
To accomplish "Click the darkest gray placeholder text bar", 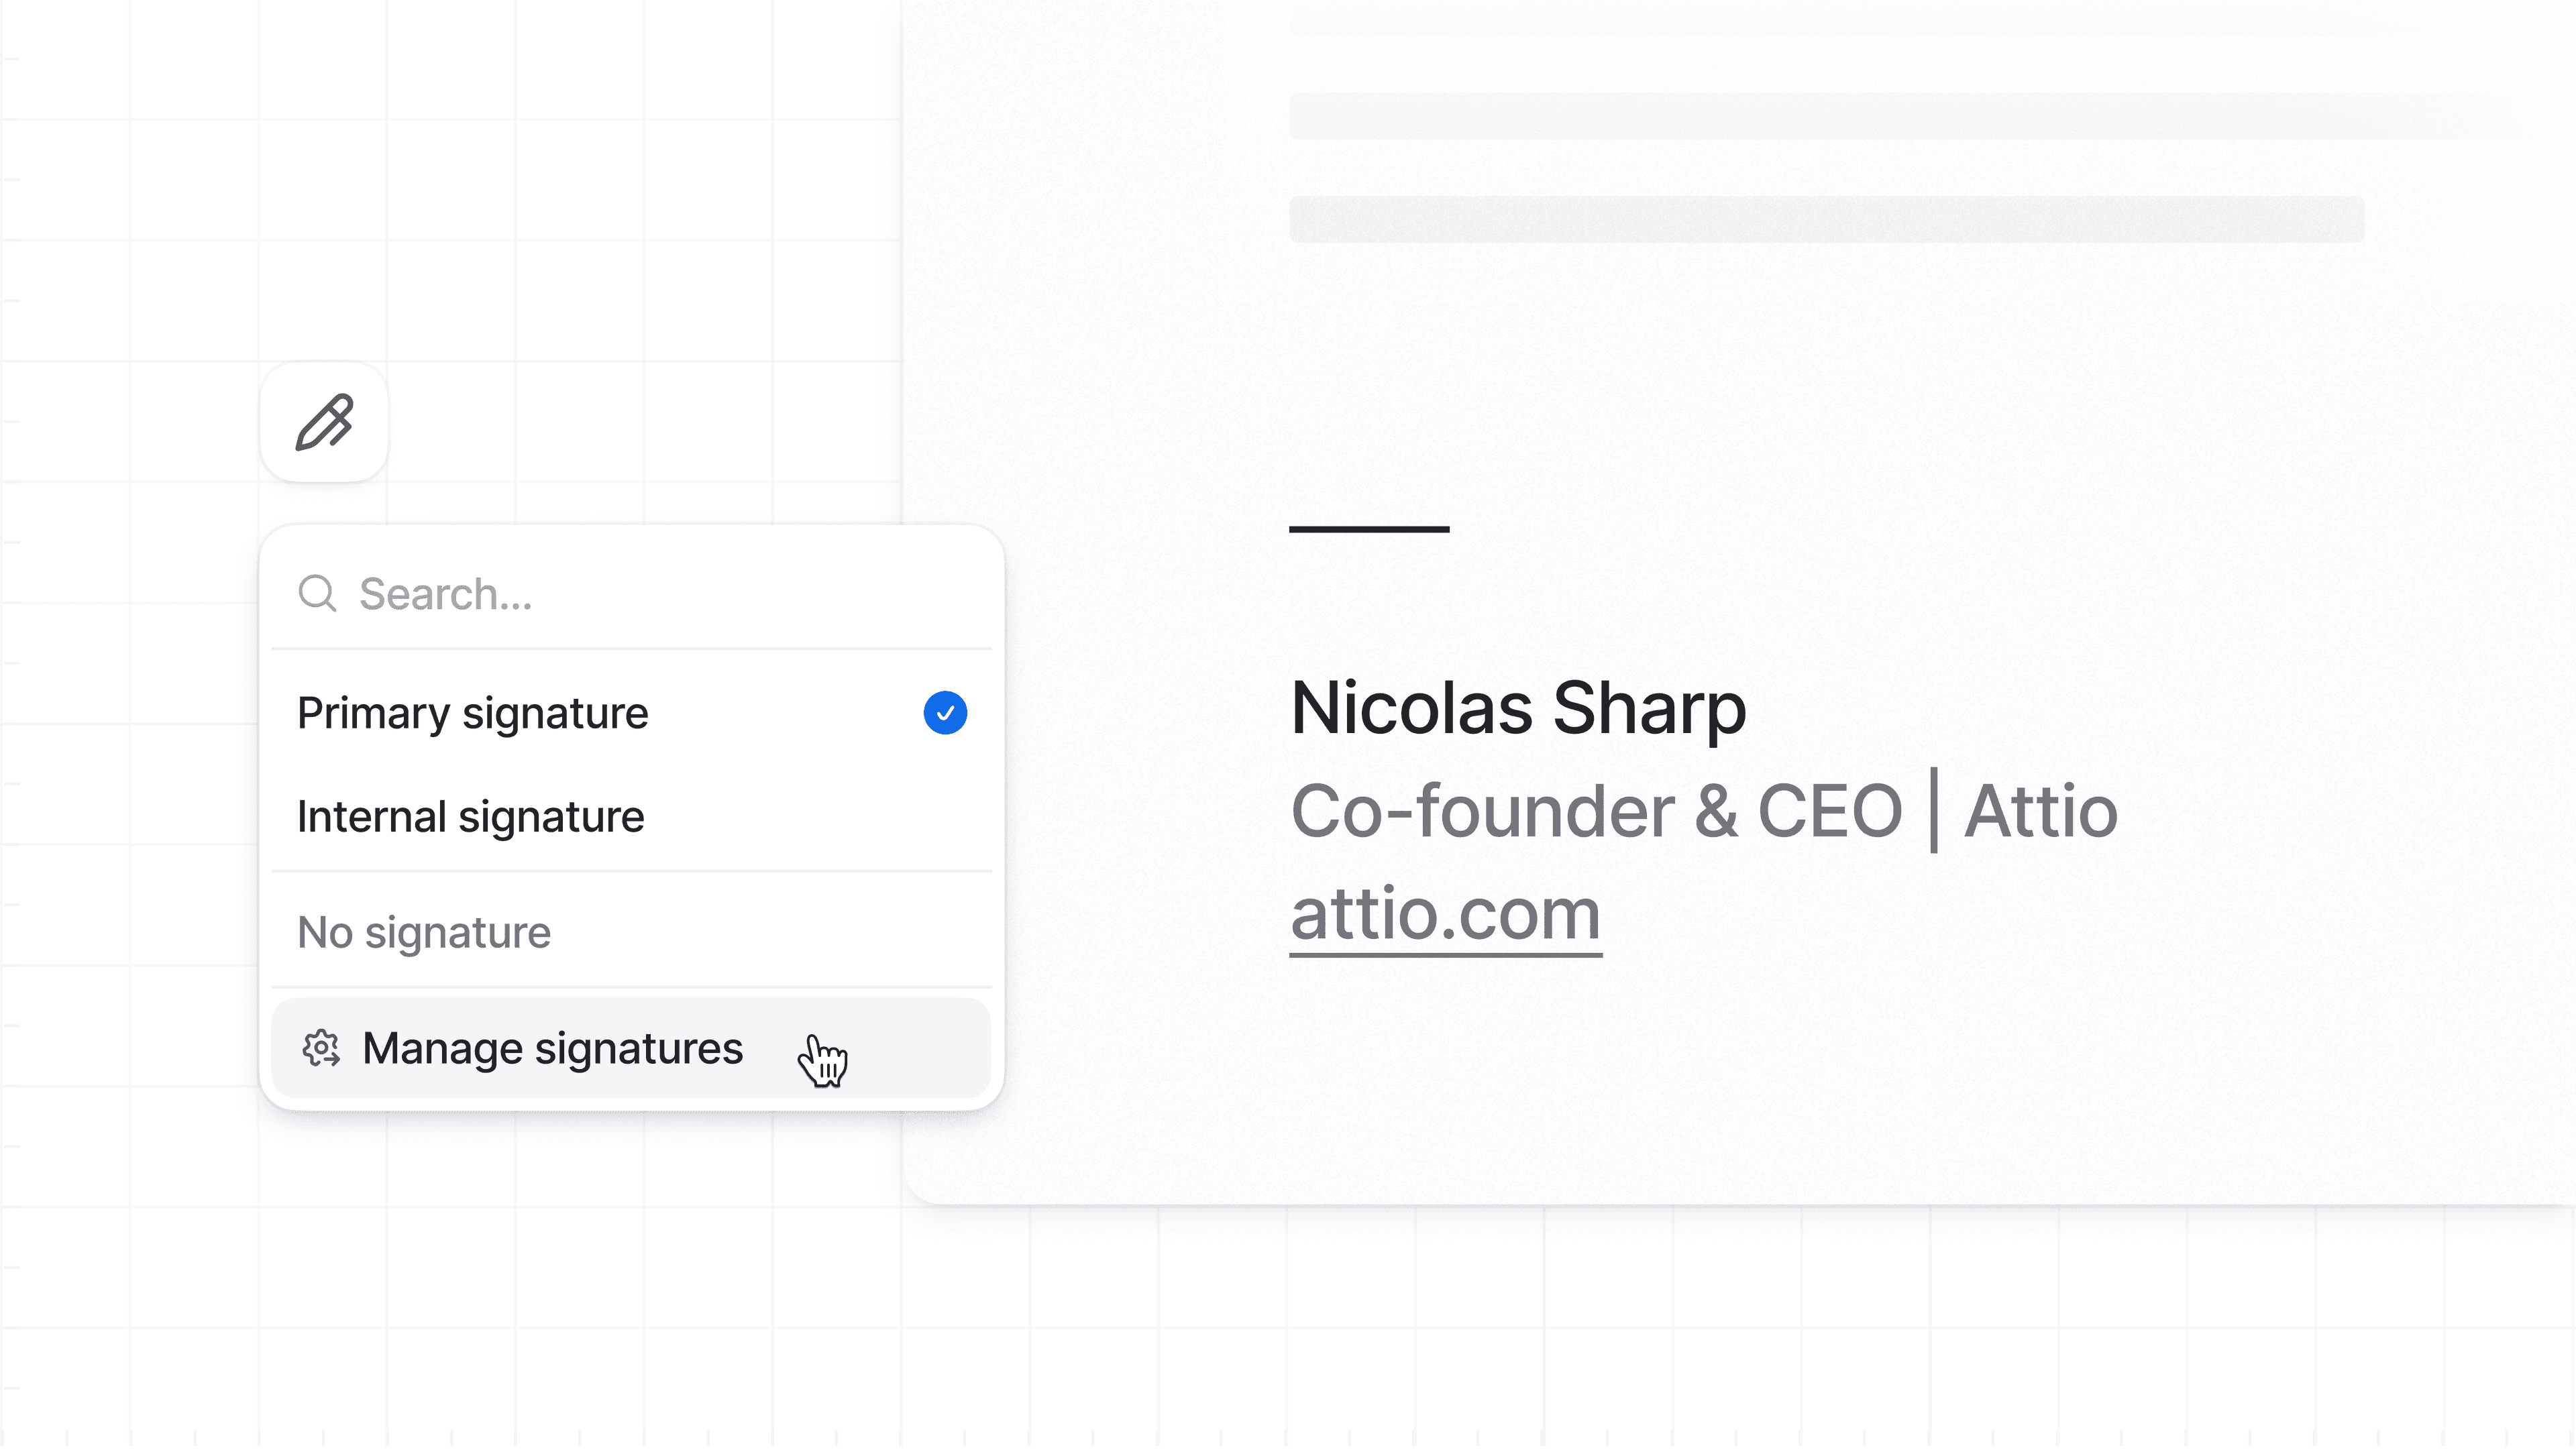I will [x=1826, y=219].
